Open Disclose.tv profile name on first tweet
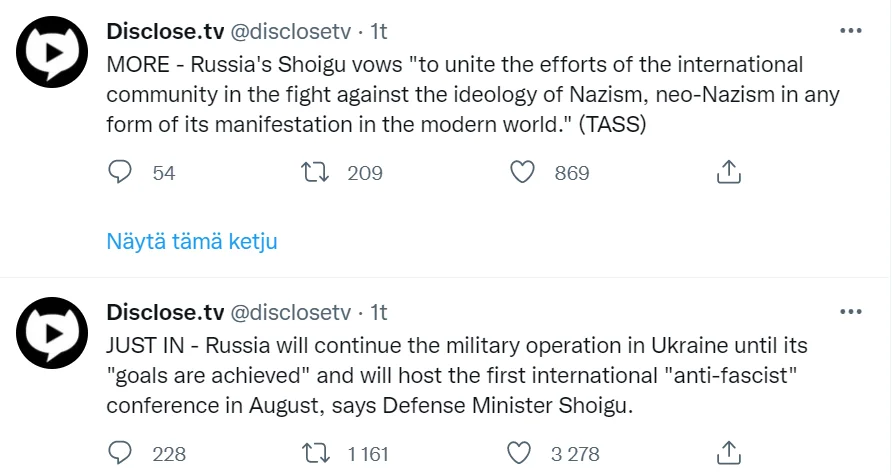This screenshot has height=475, width=892. [x=166, y=32]
